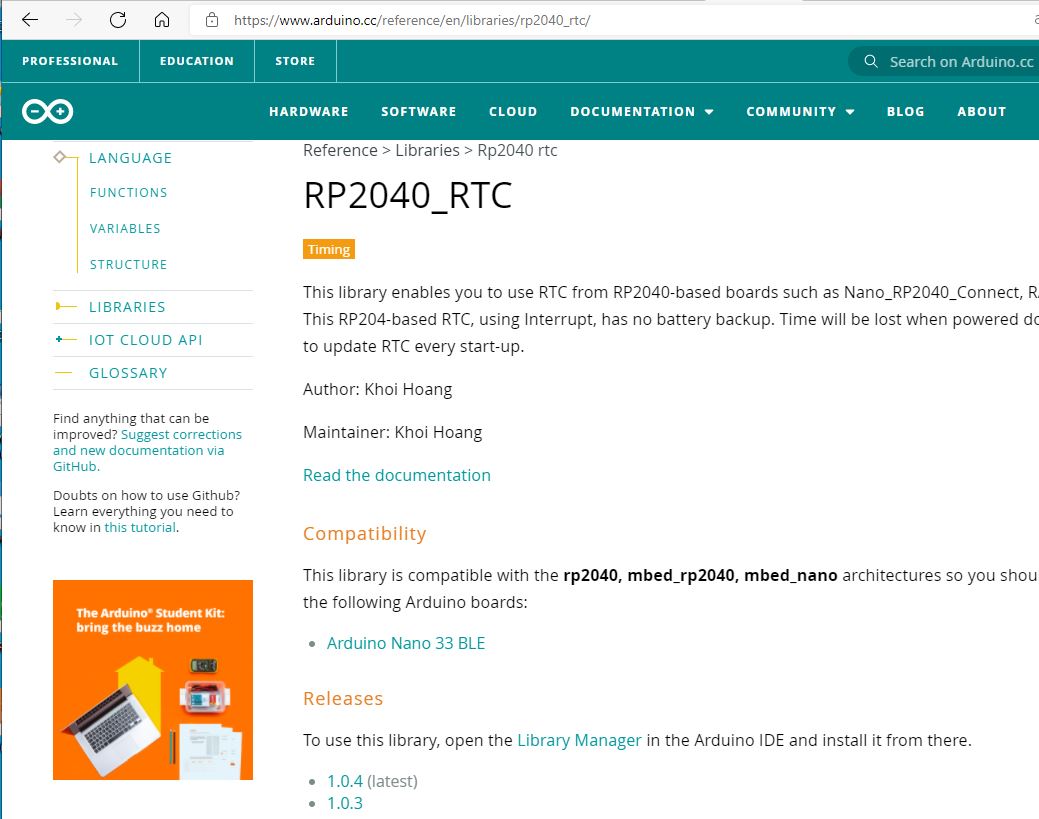Image resolution: width=1039 pixels, height=819 pixels.
Task: Click the Arduino infinity logo
Action: (46, 111)
